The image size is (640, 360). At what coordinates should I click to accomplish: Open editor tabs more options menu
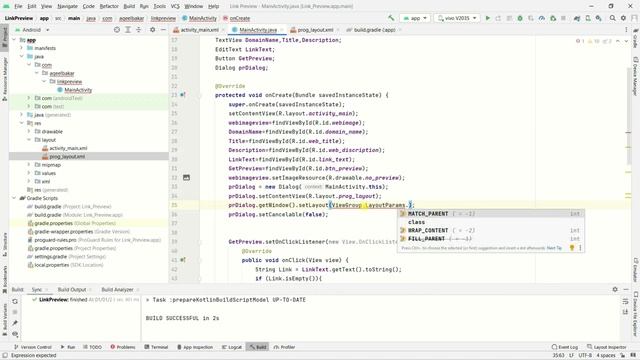click(x=626, y=30)
